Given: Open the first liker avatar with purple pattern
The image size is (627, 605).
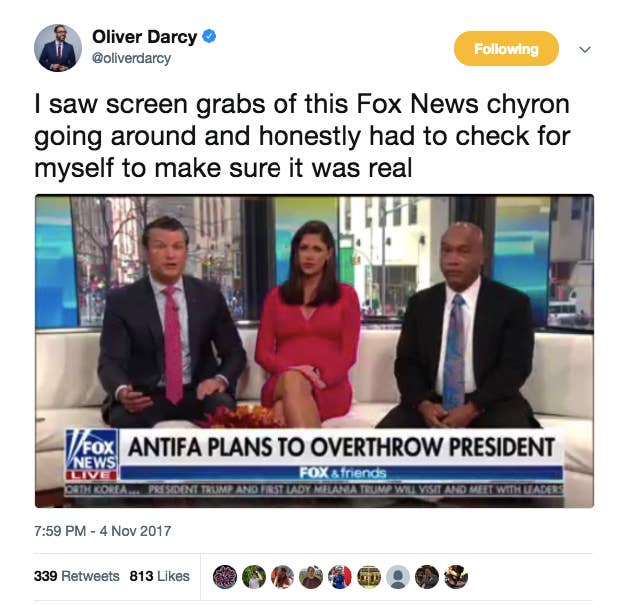Looking at the screenshot, I should (225, 577).
